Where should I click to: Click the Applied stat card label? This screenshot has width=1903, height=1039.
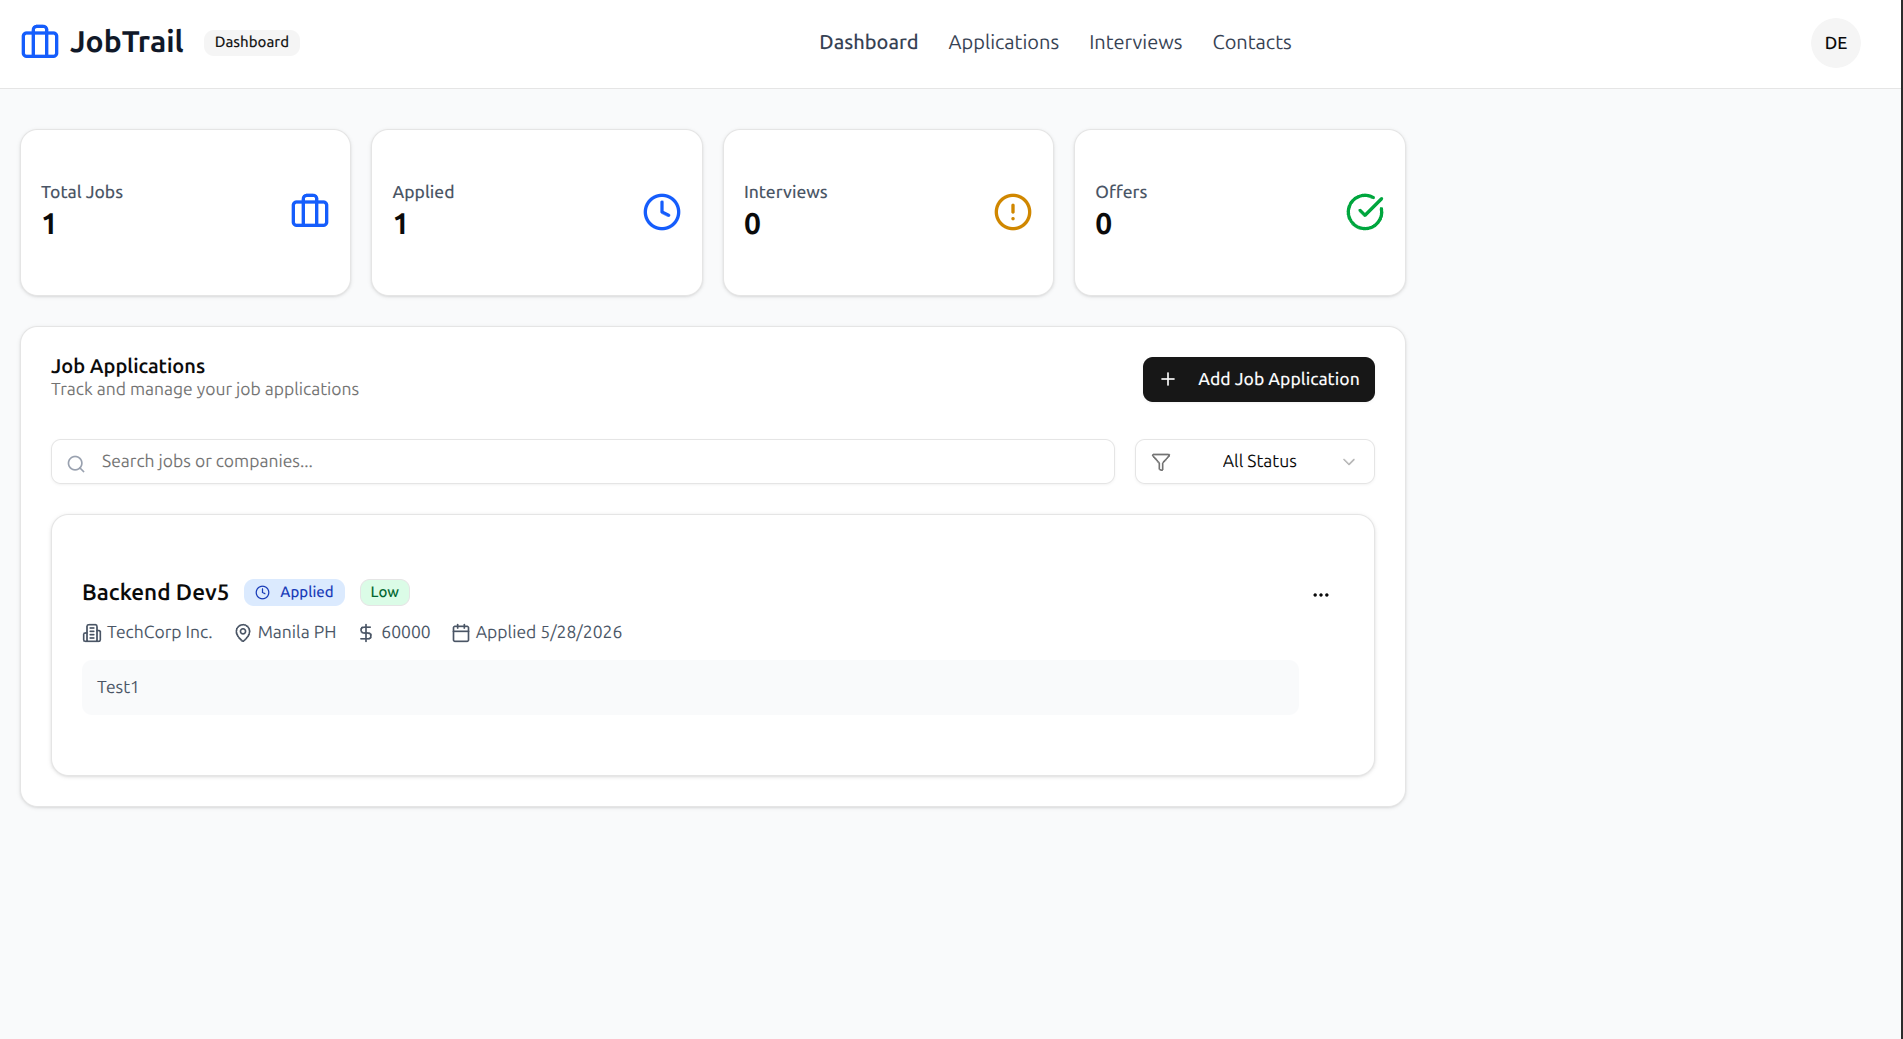click(423, 192)
